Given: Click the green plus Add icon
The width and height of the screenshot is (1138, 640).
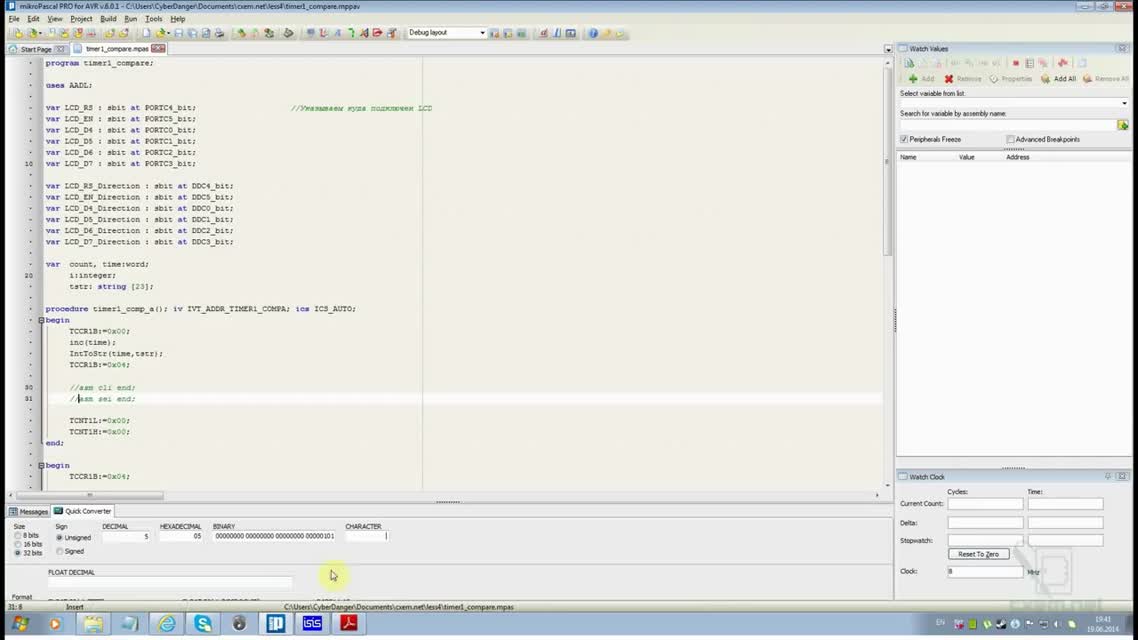Looking at the screenshot, I should 913,78.
